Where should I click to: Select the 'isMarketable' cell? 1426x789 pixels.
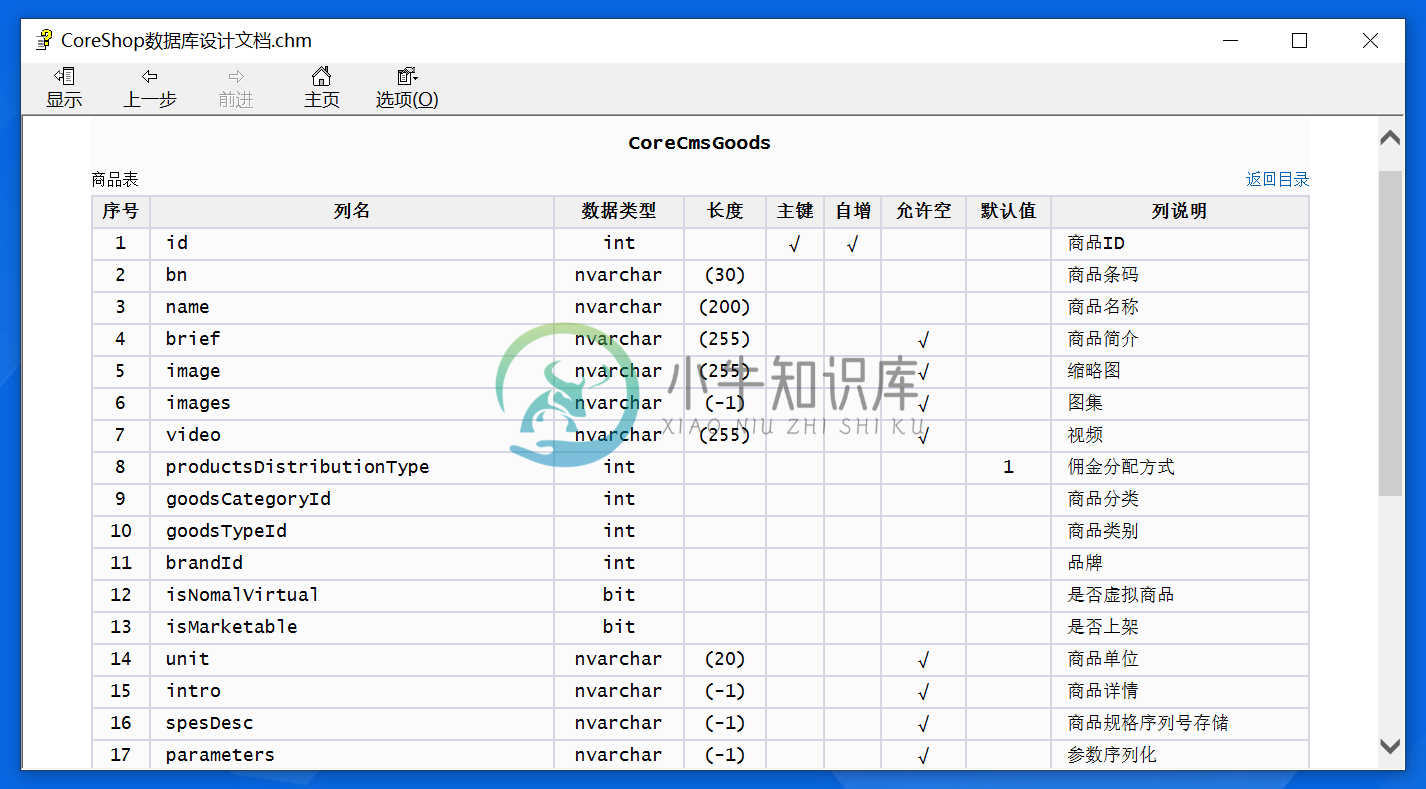pos(352,627)
